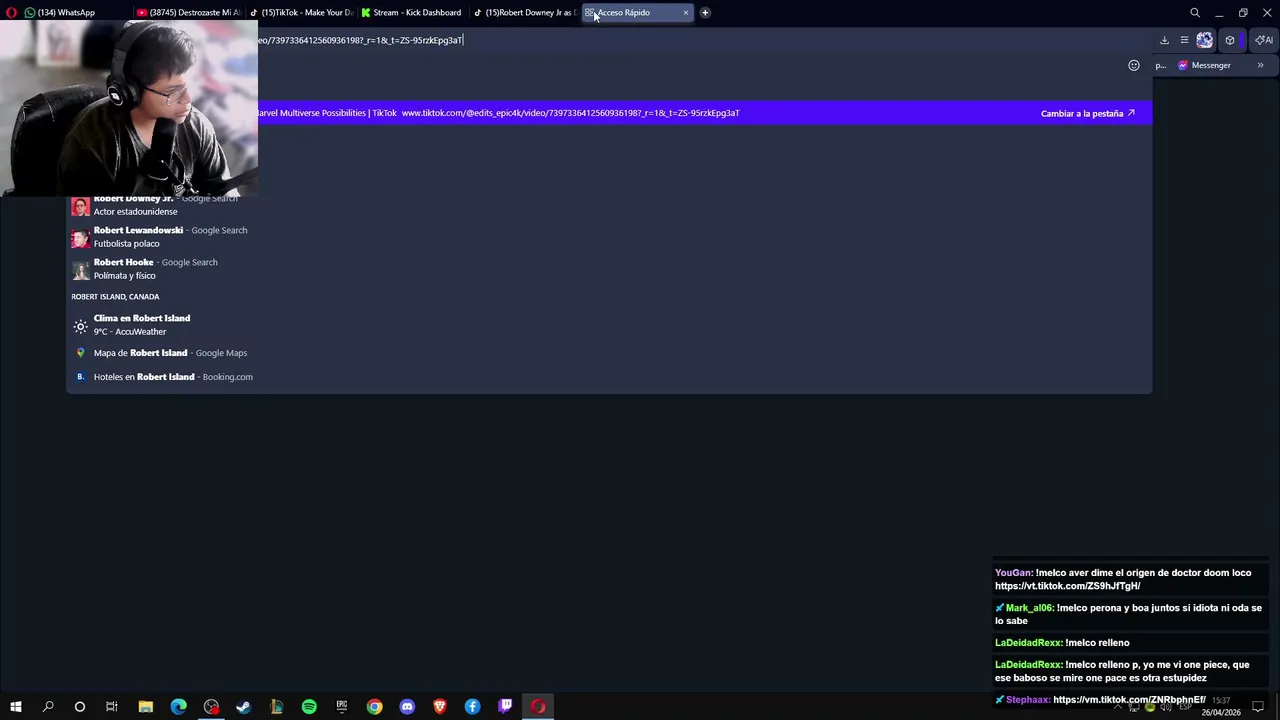Open the easy setup sliders icon
Viewport: 1280px width, 720px height.
coord(1184,40)
